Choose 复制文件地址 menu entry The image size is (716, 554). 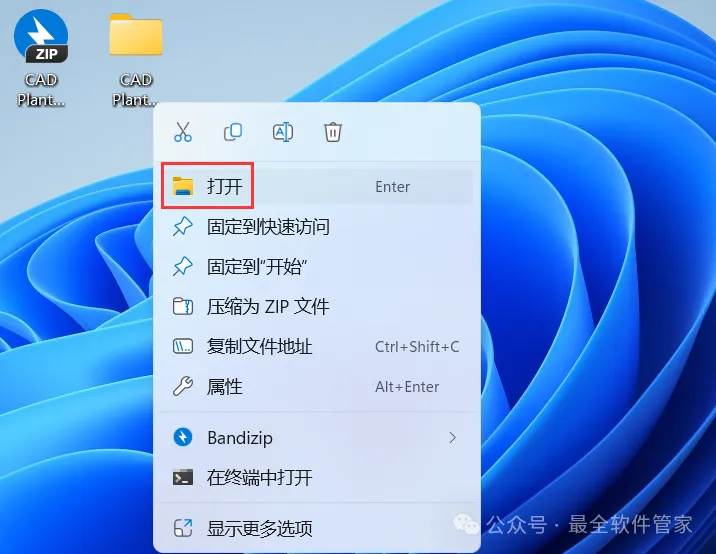point(317,347)
